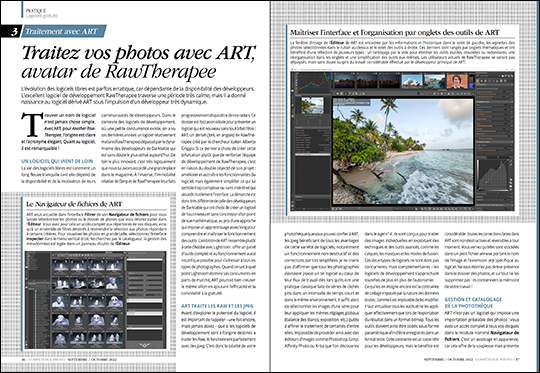
Task: Collapse the tone curve section header
Action: coord(495,157)
